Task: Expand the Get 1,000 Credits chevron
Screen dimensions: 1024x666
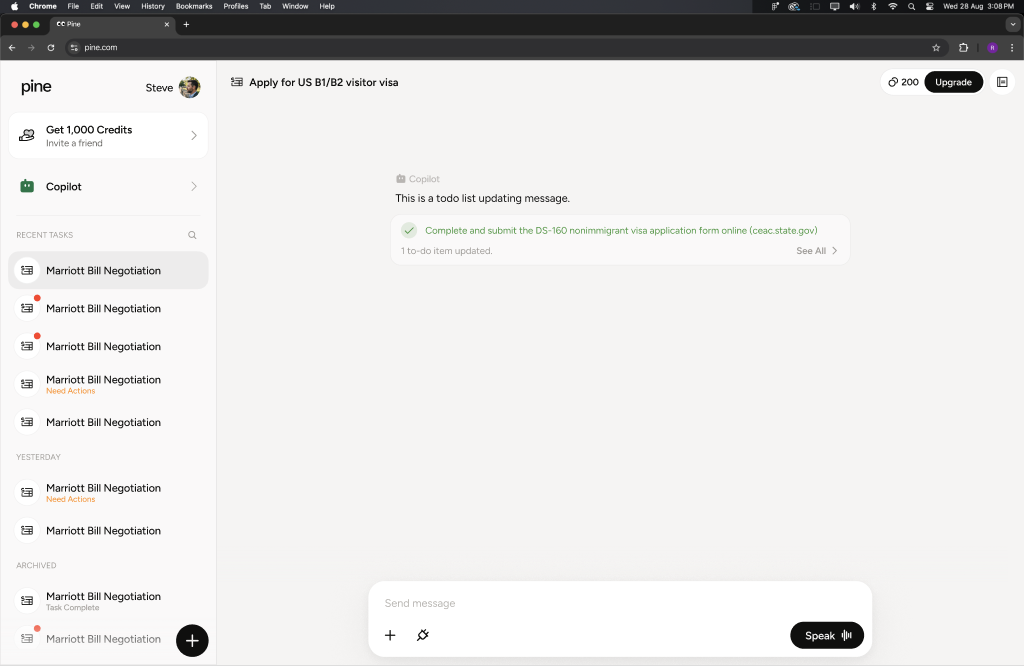Action: click(194, 135)
